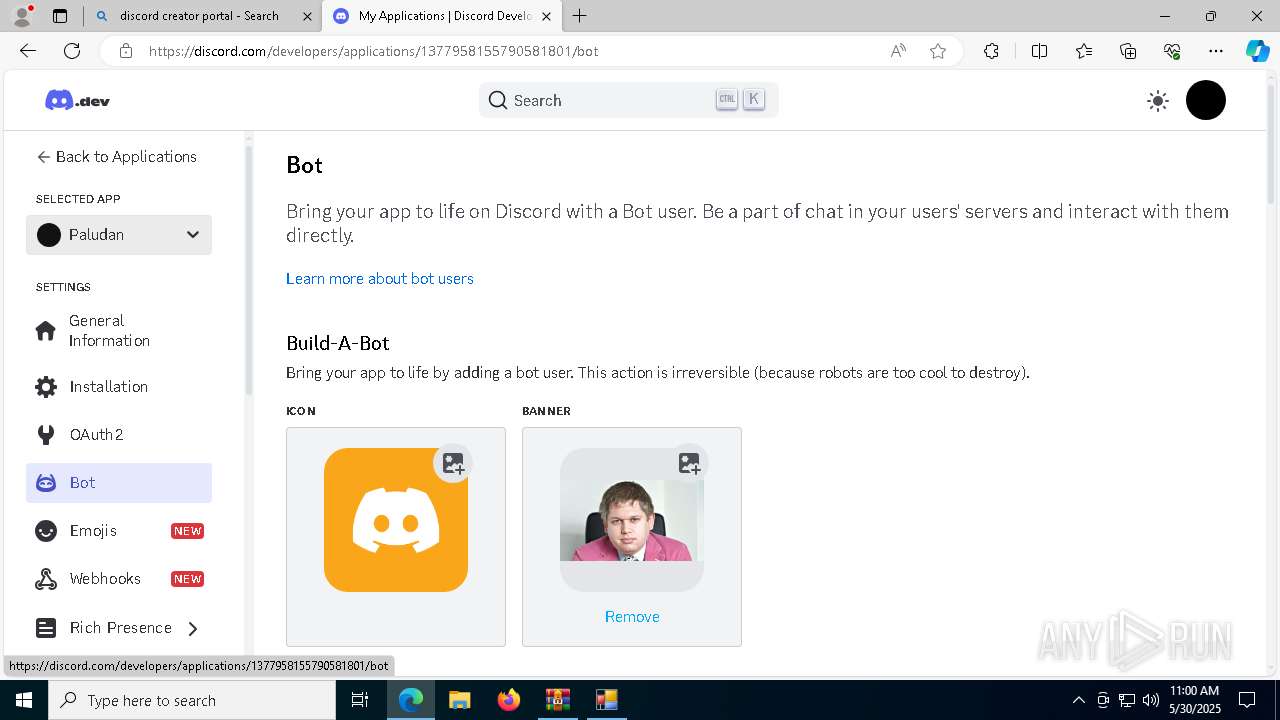1280x720 pixels.
Task: Go back in browser history
Action: click(28, 51)
